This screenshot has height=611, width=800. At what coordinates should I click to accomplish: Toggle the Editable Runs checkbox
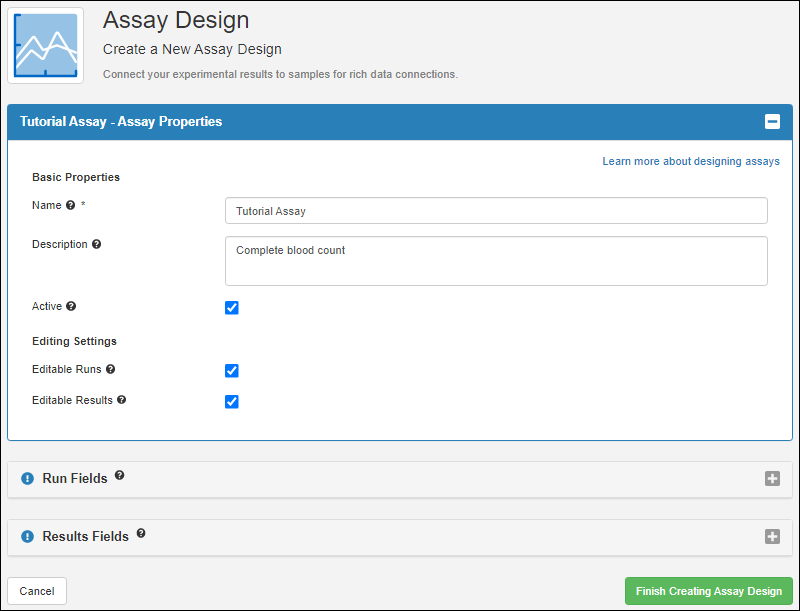click(x=232, y=371)
